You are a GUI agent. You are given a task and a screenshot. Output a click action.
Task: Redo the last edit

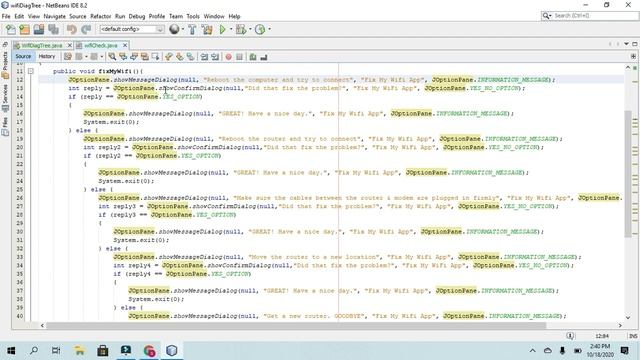[x=86, y=29]
